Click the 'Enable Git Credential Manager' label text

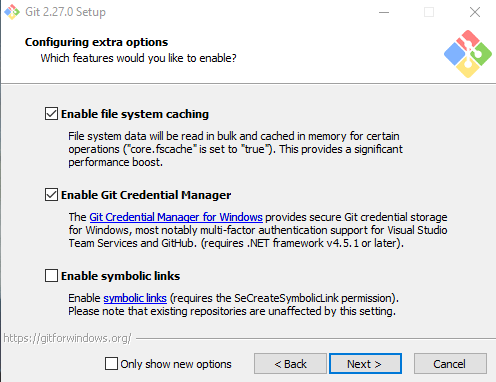click(146, 195)
